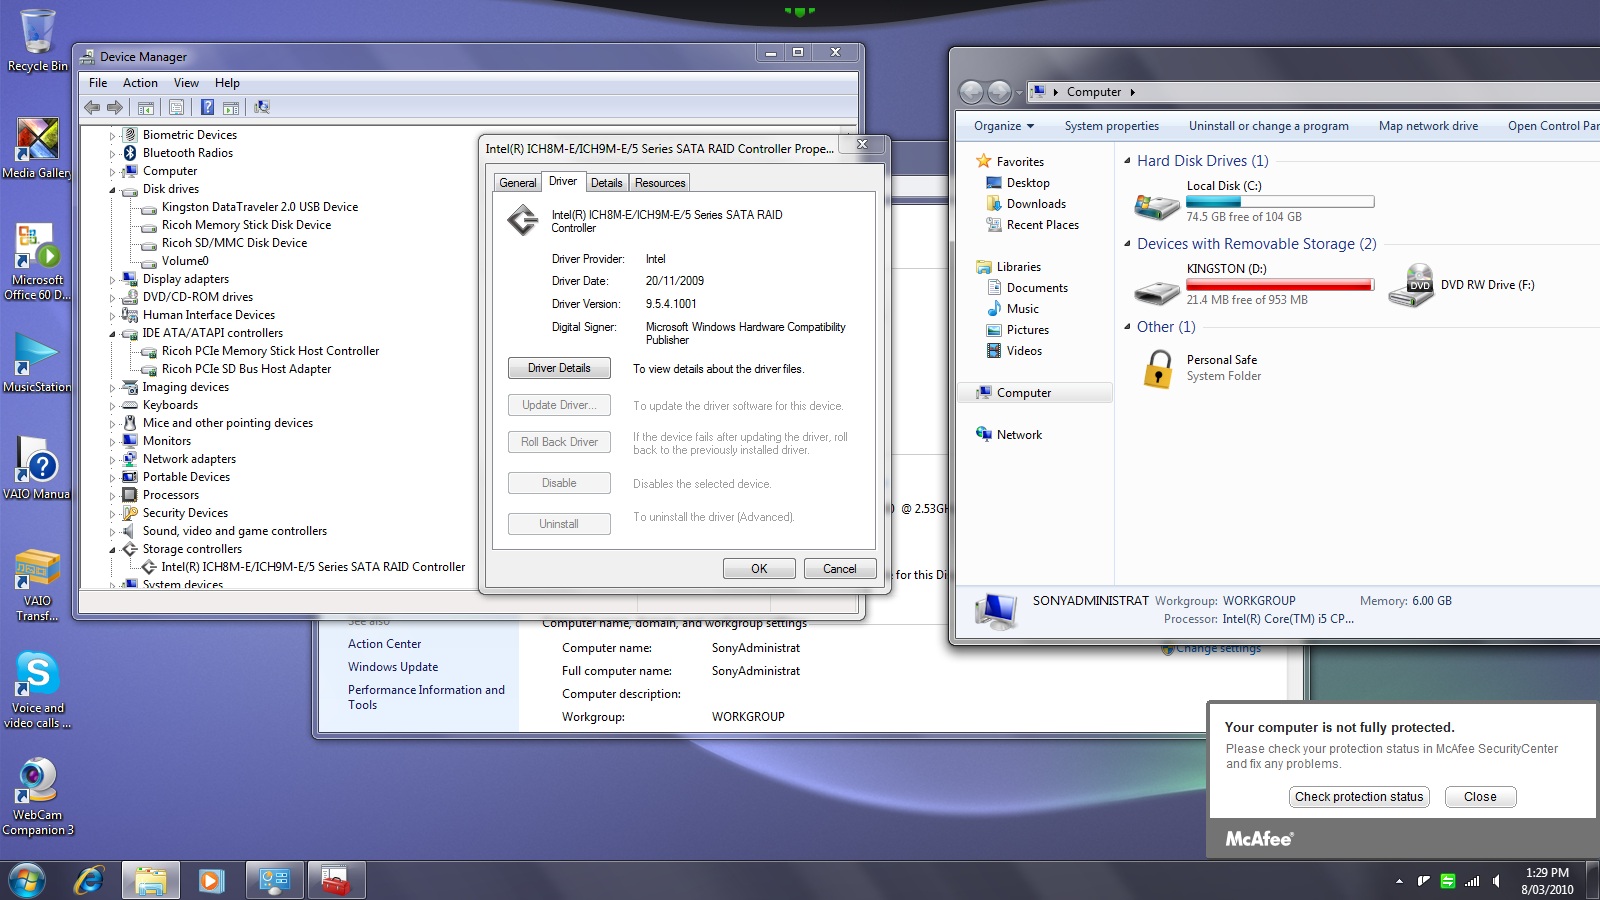Click the Forward arrow in Device Manager toolbar

[115, 107]
